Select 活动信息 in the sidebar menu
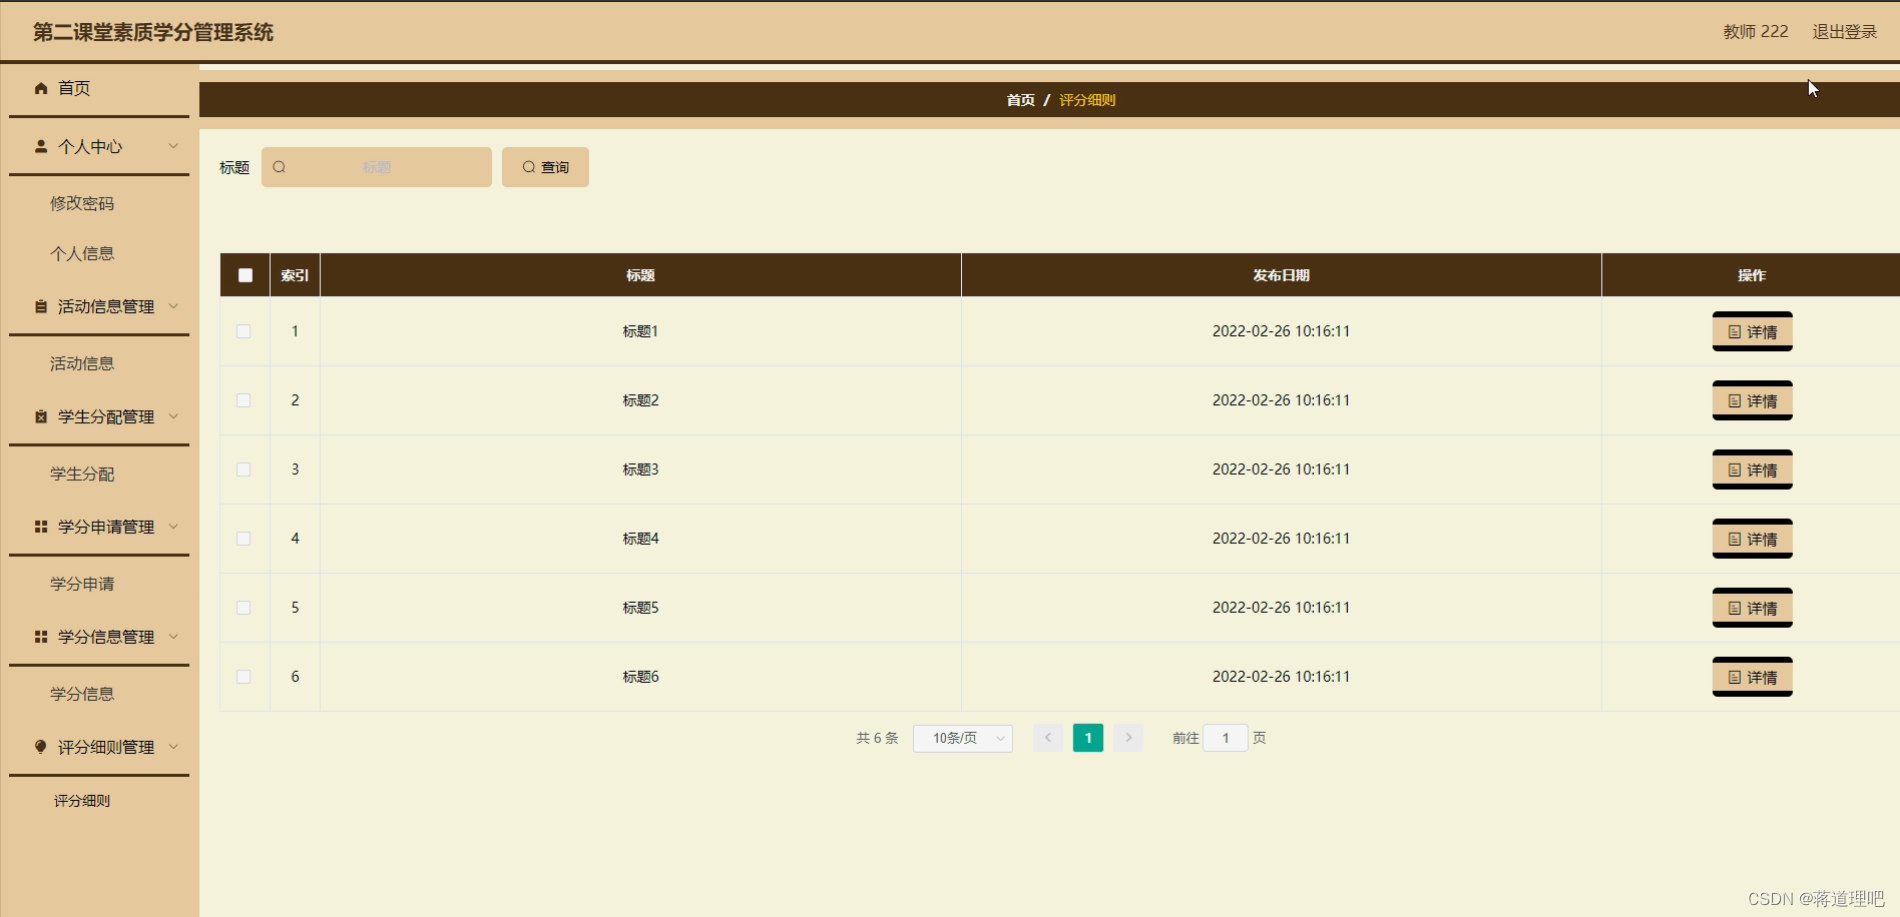 pos(81,363)
